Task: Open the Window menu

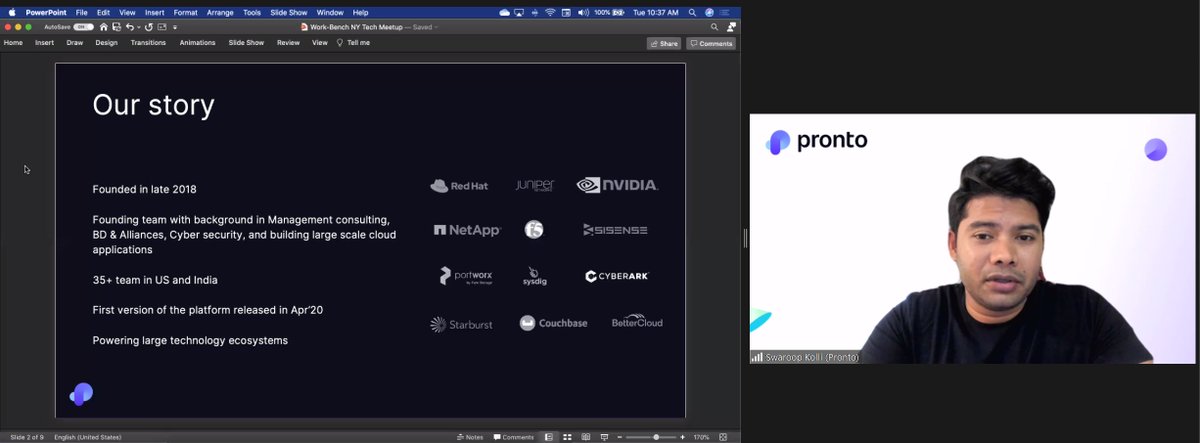Action: (x=330, y=12)
